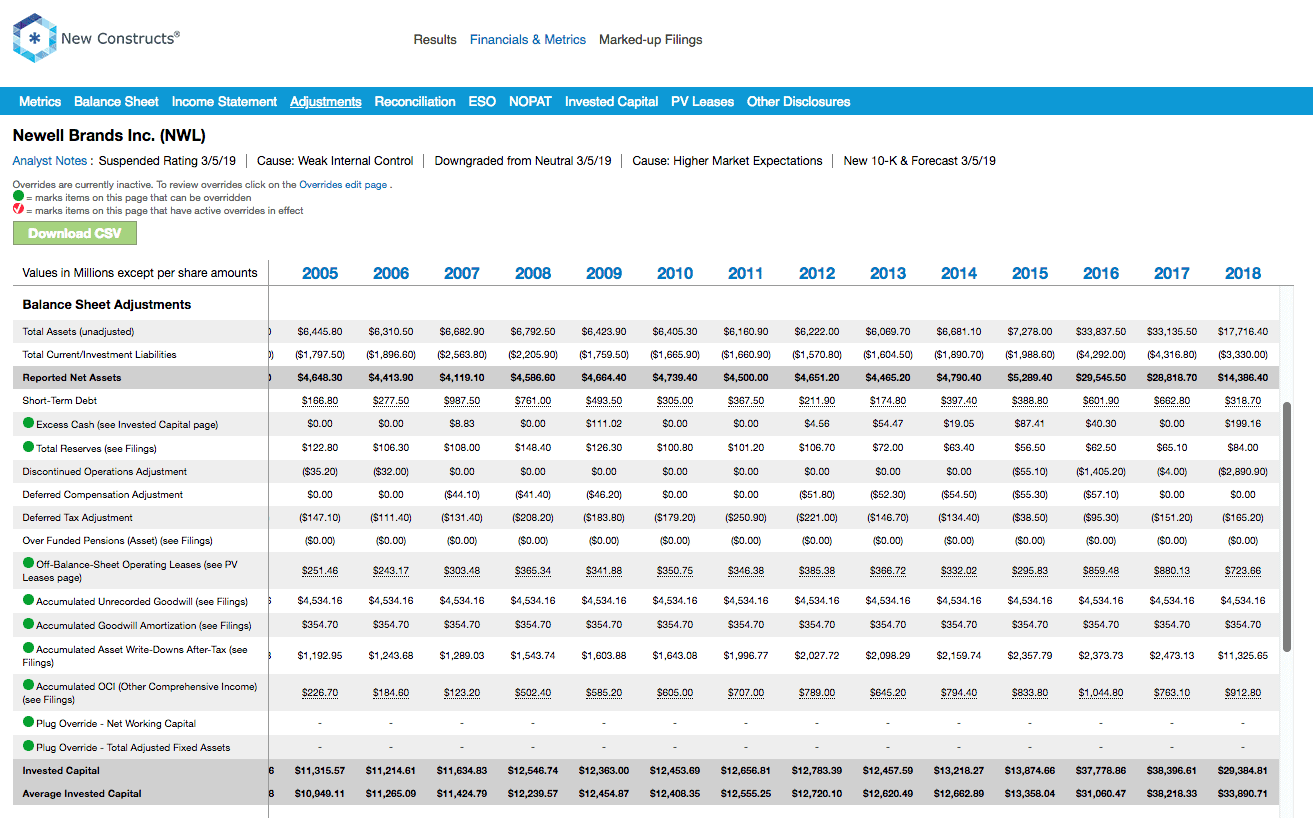Click 2008 Total Reserves value $148.40
1313x818 pixels.
pyautogui.click(x=533, y=448)
